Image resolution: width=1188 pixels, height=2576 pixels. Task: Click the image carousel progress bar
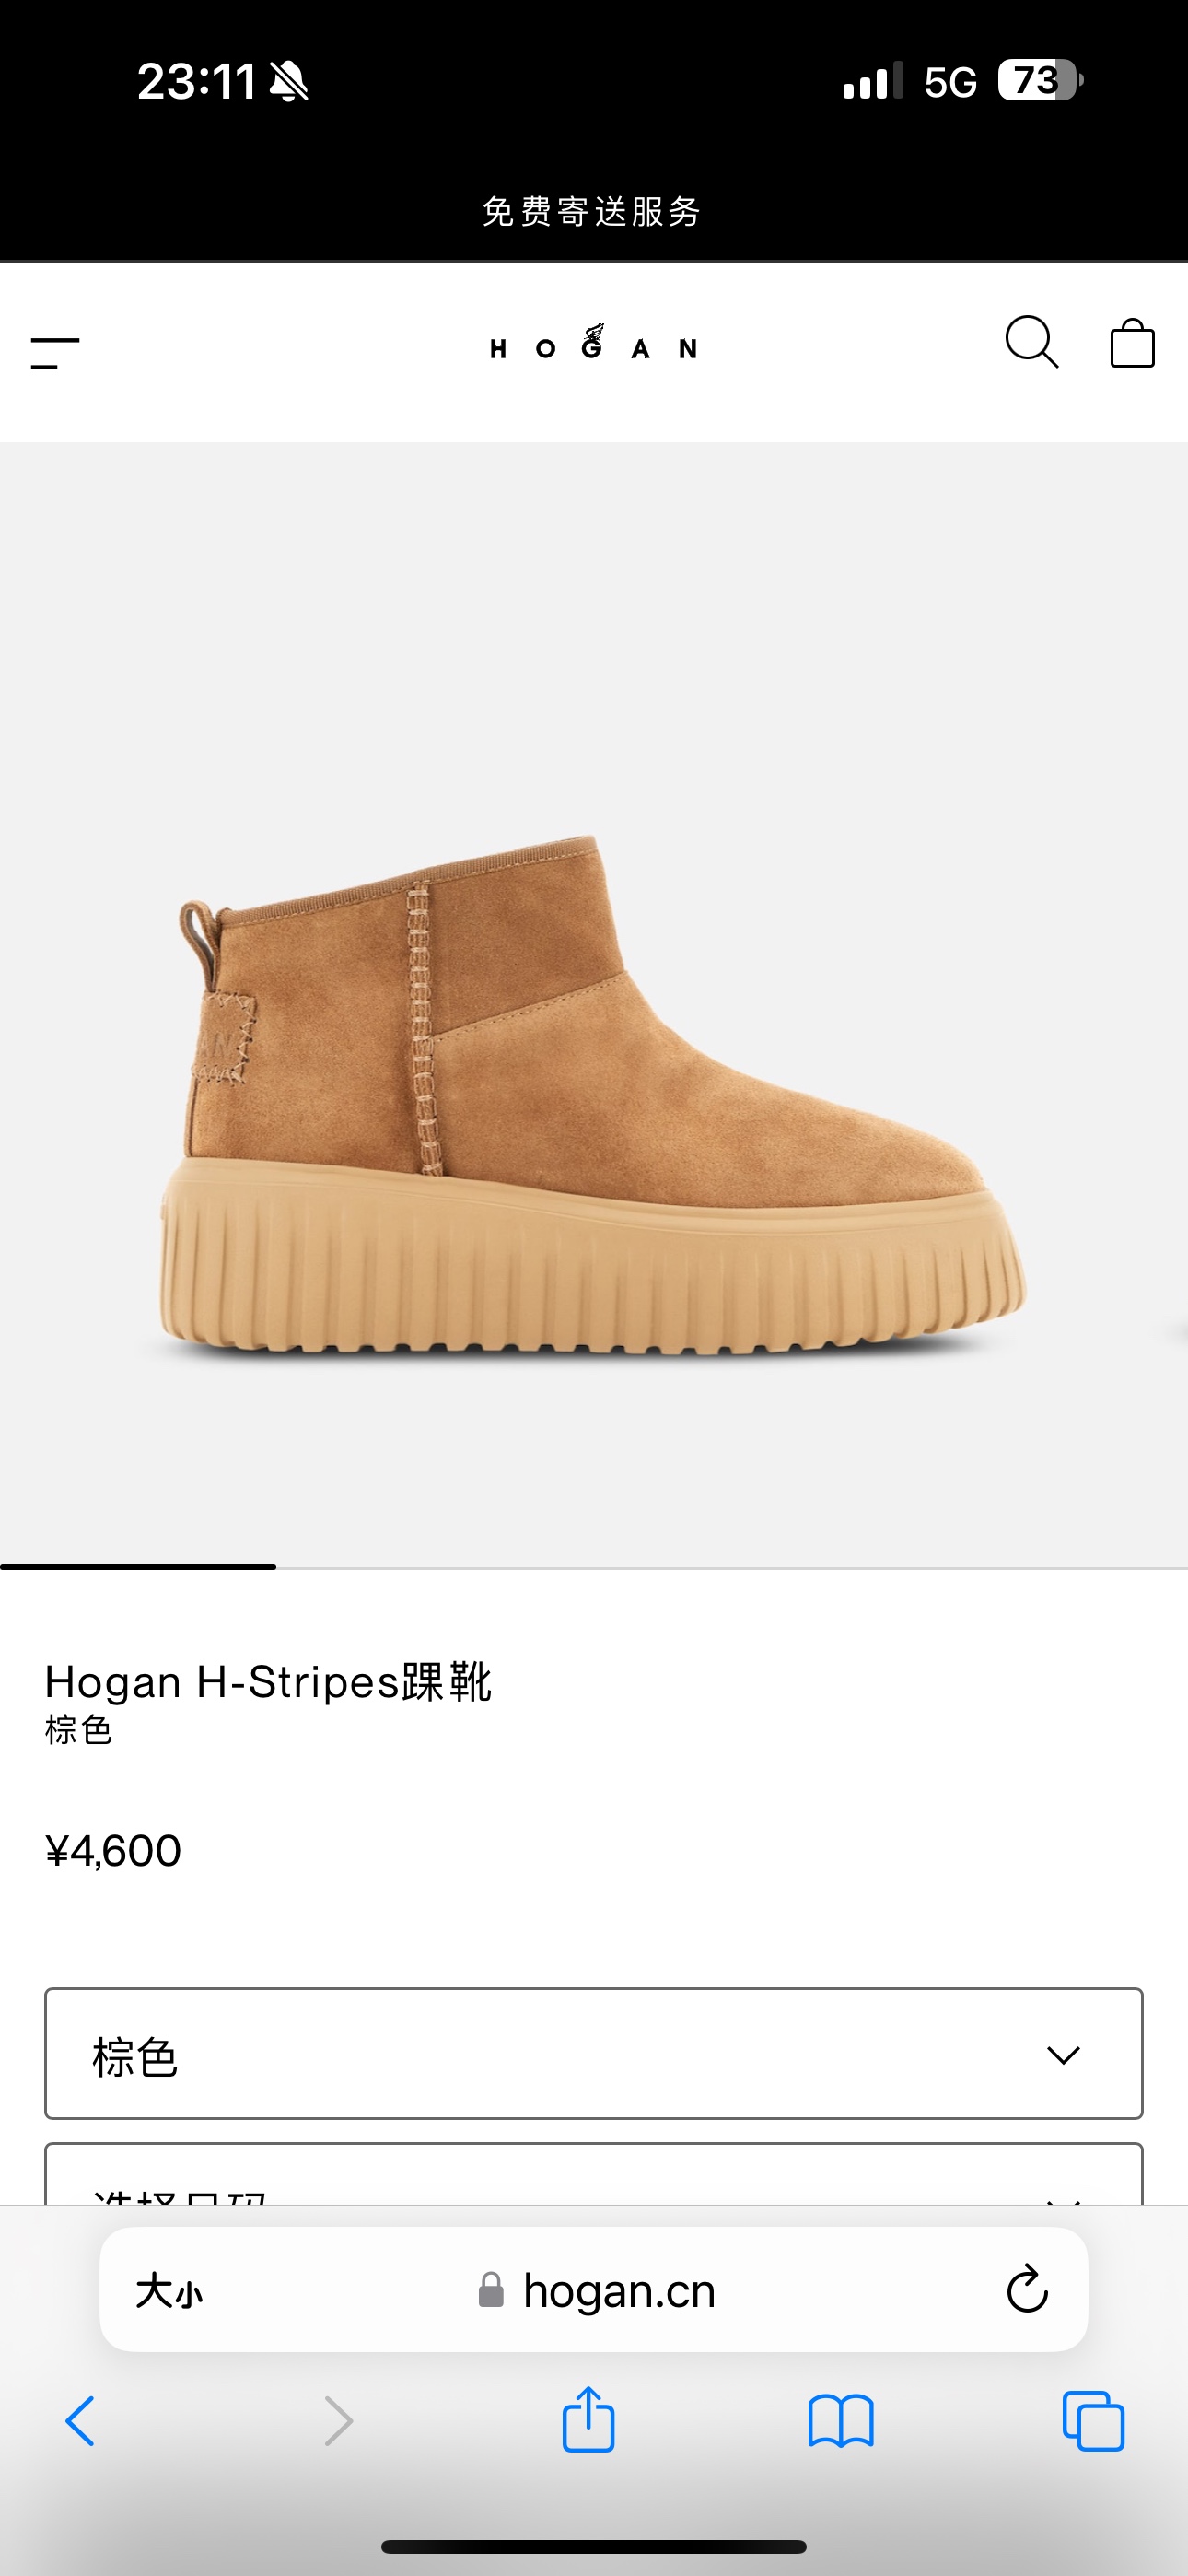(x=594, y=1567)
